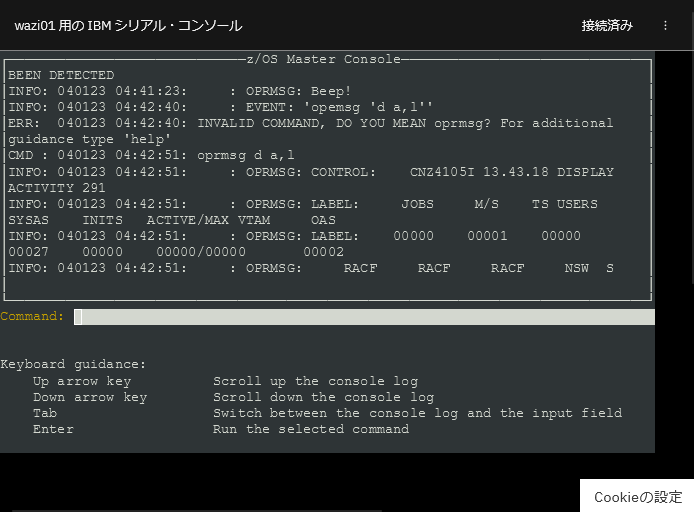Viewport: 694px width, 512px height.
Task: Click the '00027 00000 00000/00000' line
Action: [x=176, y=252]
